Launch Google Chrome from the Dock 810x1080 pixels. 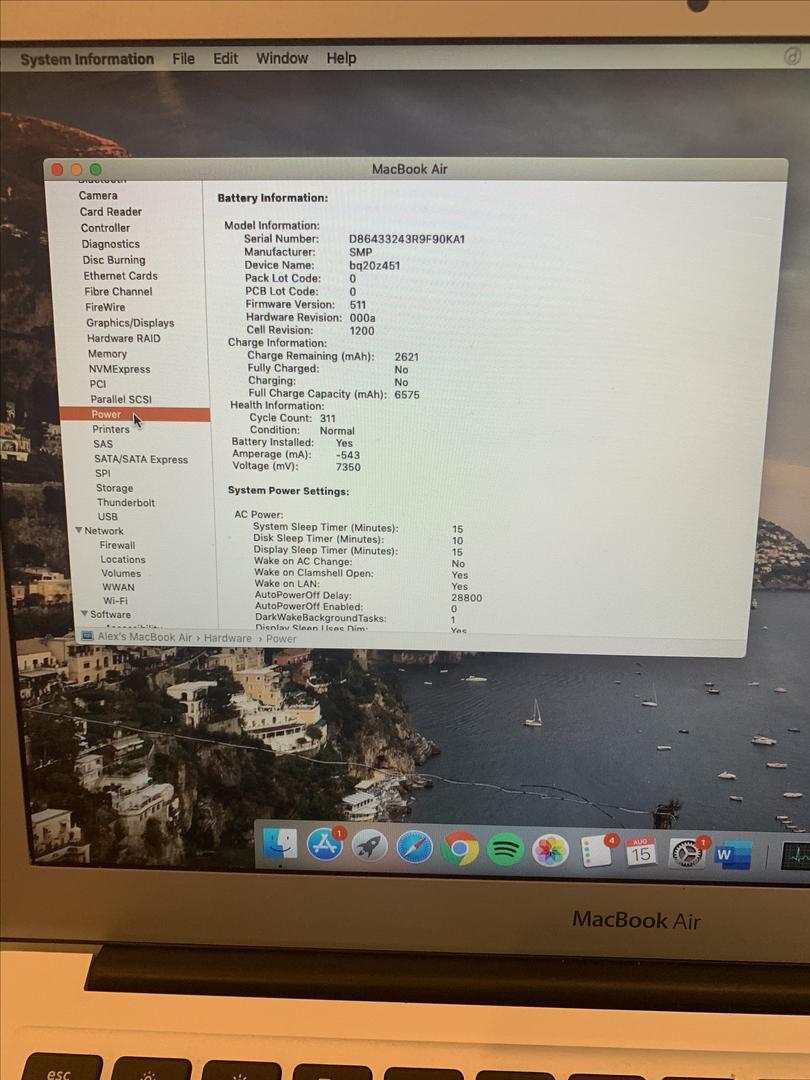tap(459, 849)
